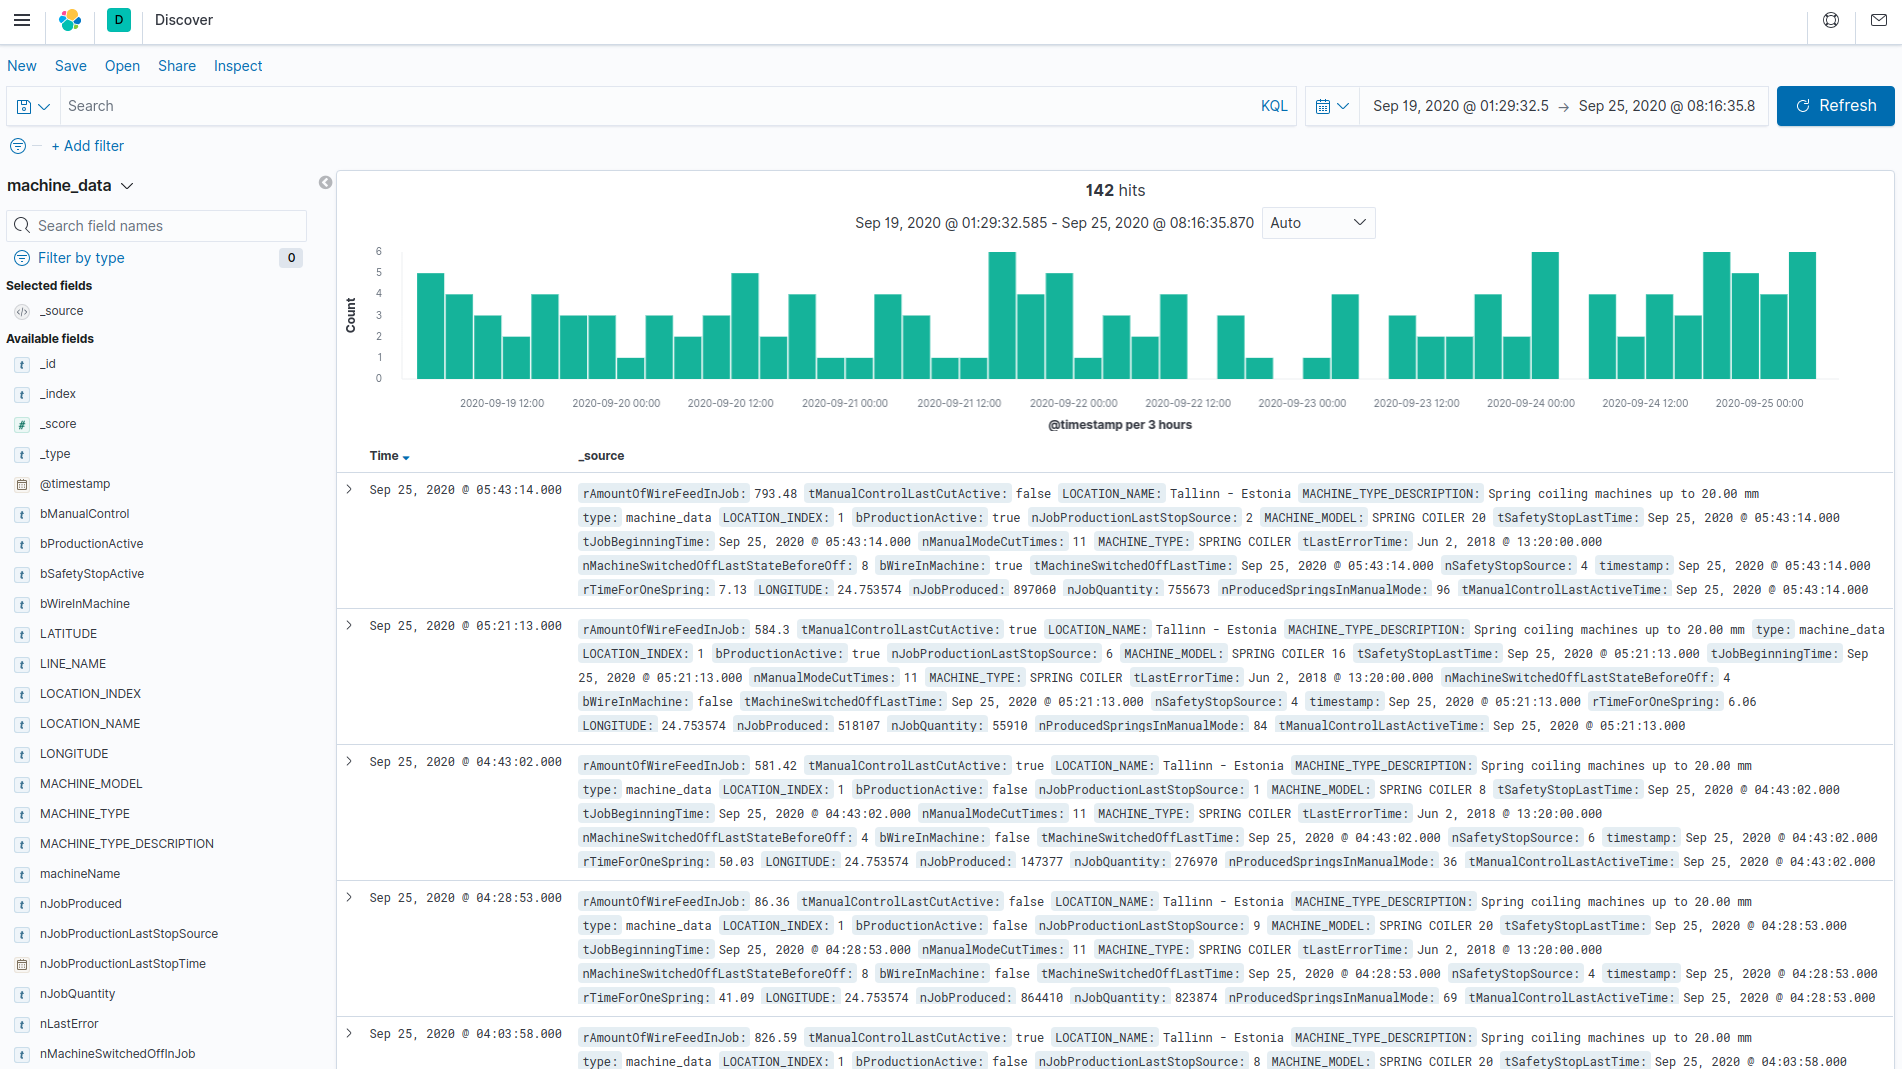Open the machine_data index pattern dropdown

[x=71, y=186]
